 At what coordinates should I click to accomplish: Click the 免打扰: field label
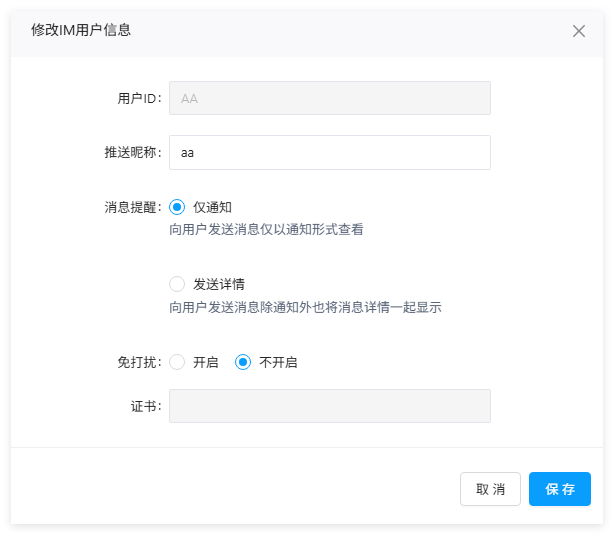[139, 362]
